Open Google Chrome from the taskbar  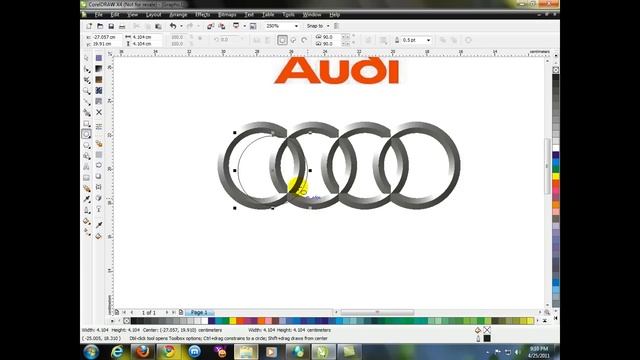tap(168, 351)
